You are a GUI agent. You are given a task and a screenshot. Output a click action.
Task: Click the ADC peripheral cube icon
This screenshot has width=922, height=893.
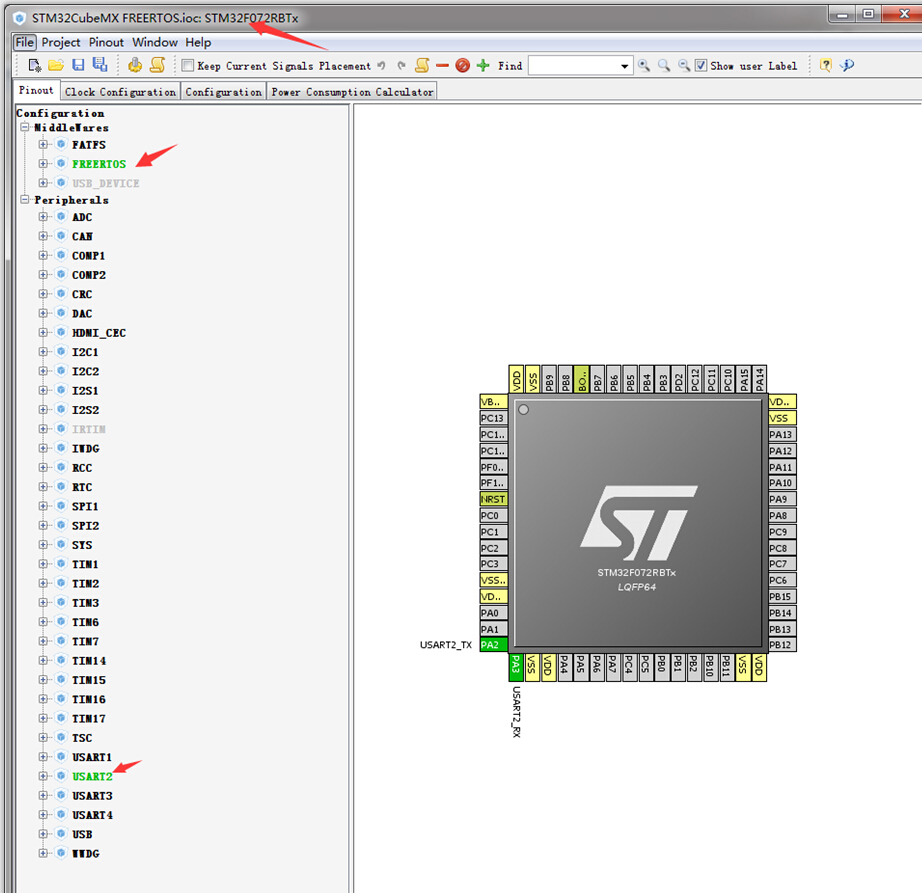61,216
